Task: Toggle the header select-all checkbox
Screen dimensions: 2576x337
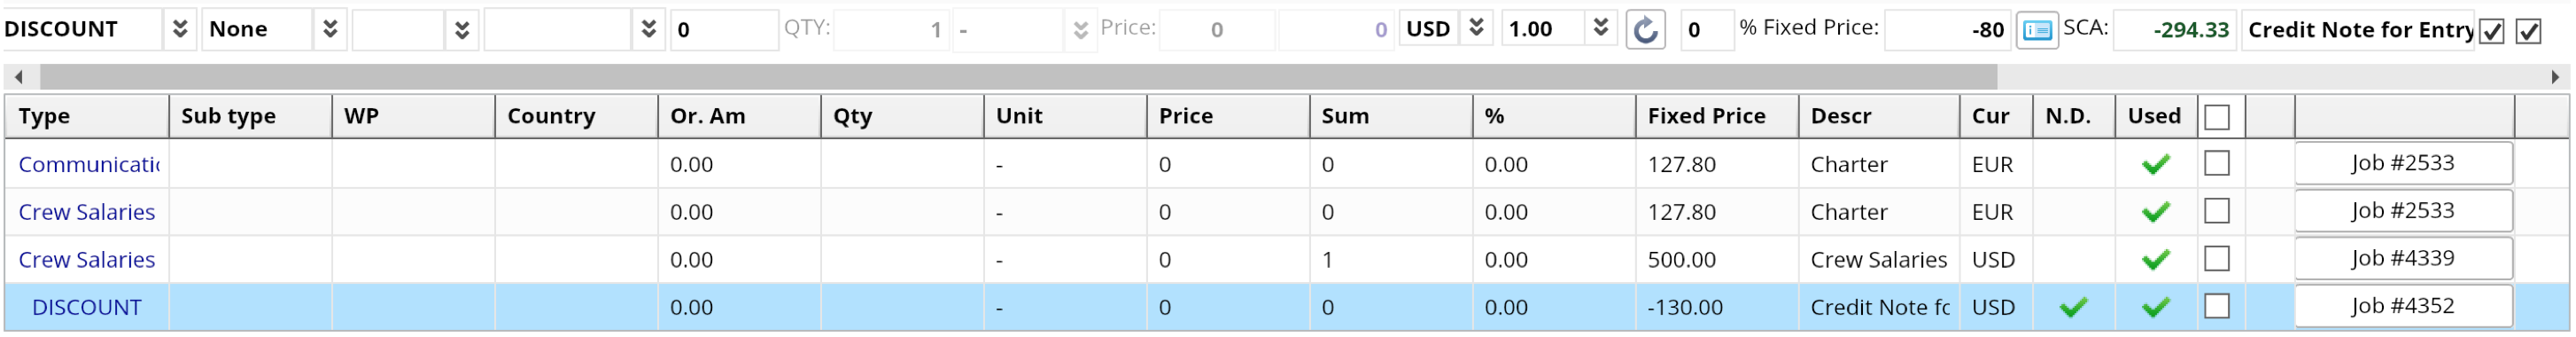Action: (x=2216, y=117)
